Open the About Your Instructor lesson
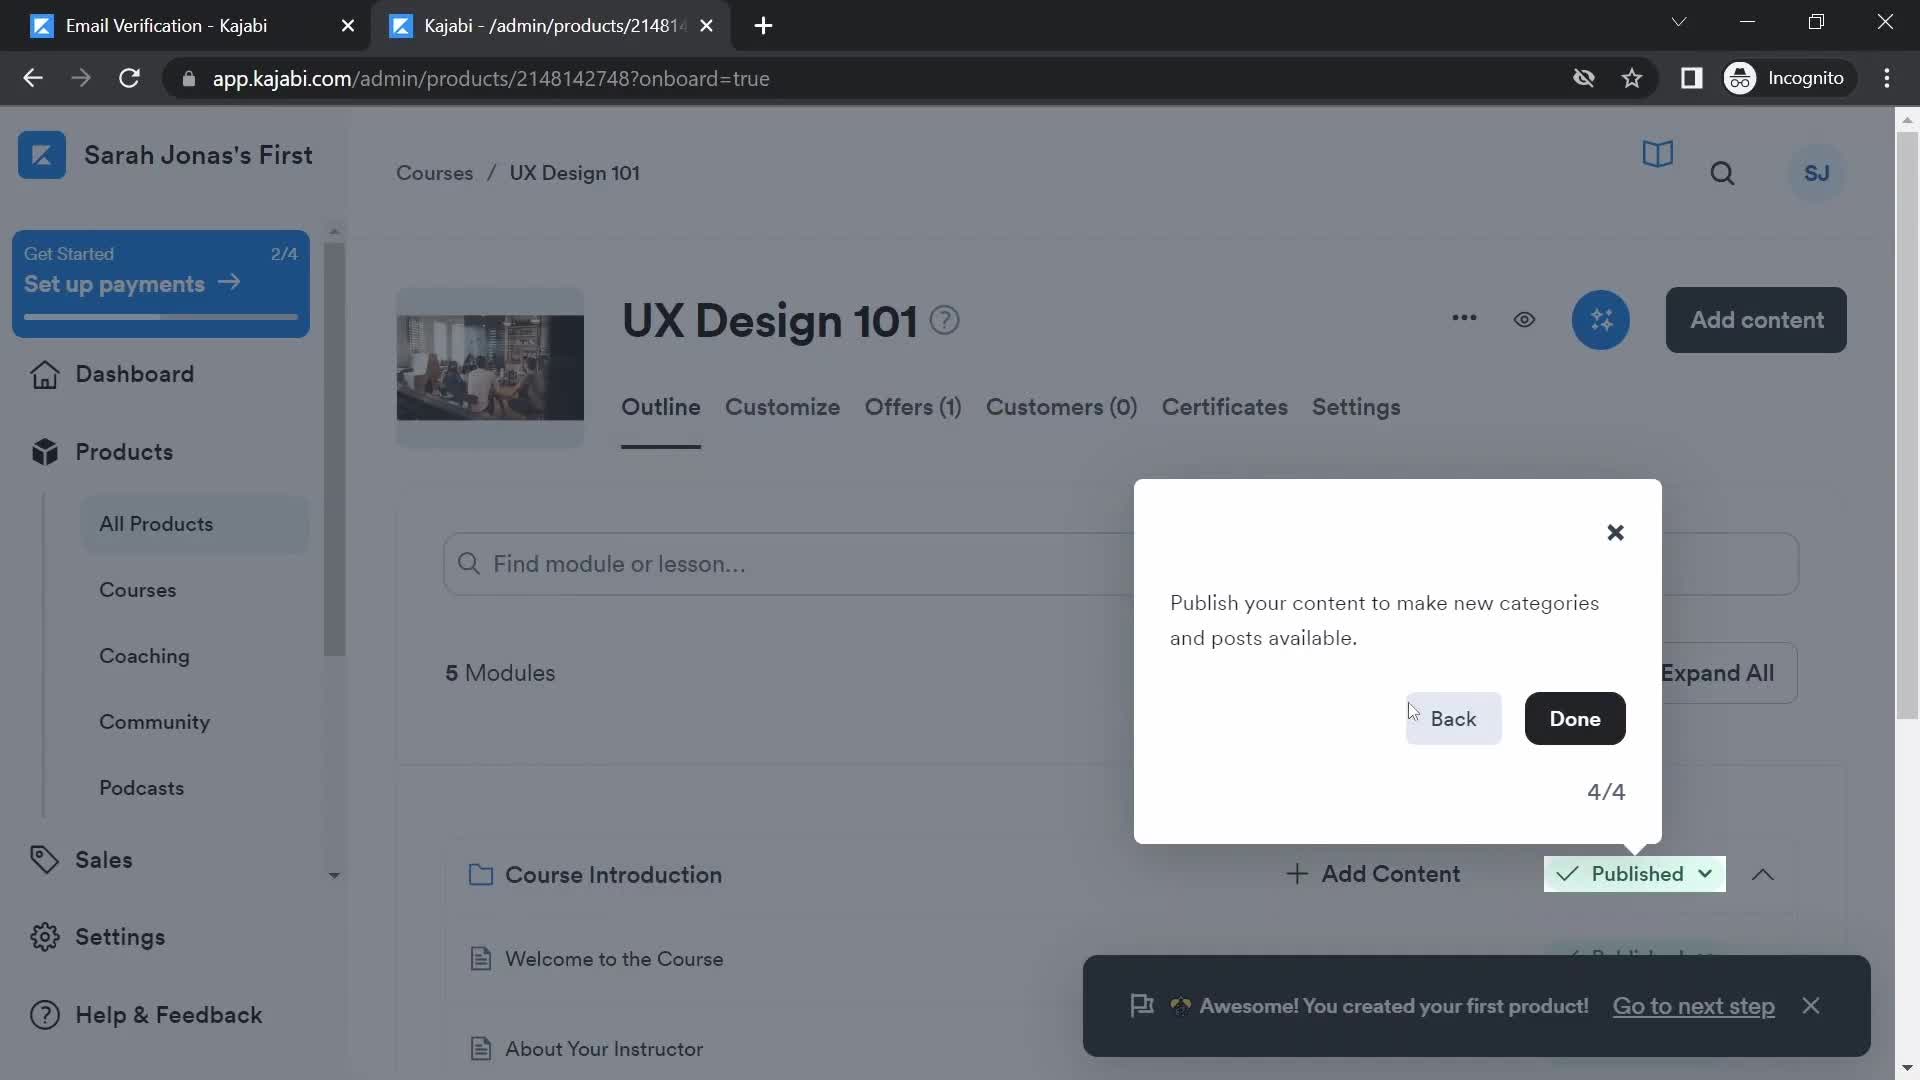The height and width of the screenshot is (1080, 1920). click(x=604, y=1049)
